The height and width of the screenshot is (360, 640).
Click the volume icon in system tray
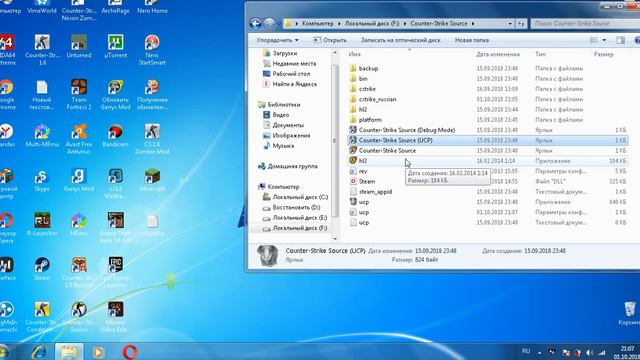click(589, 352)
